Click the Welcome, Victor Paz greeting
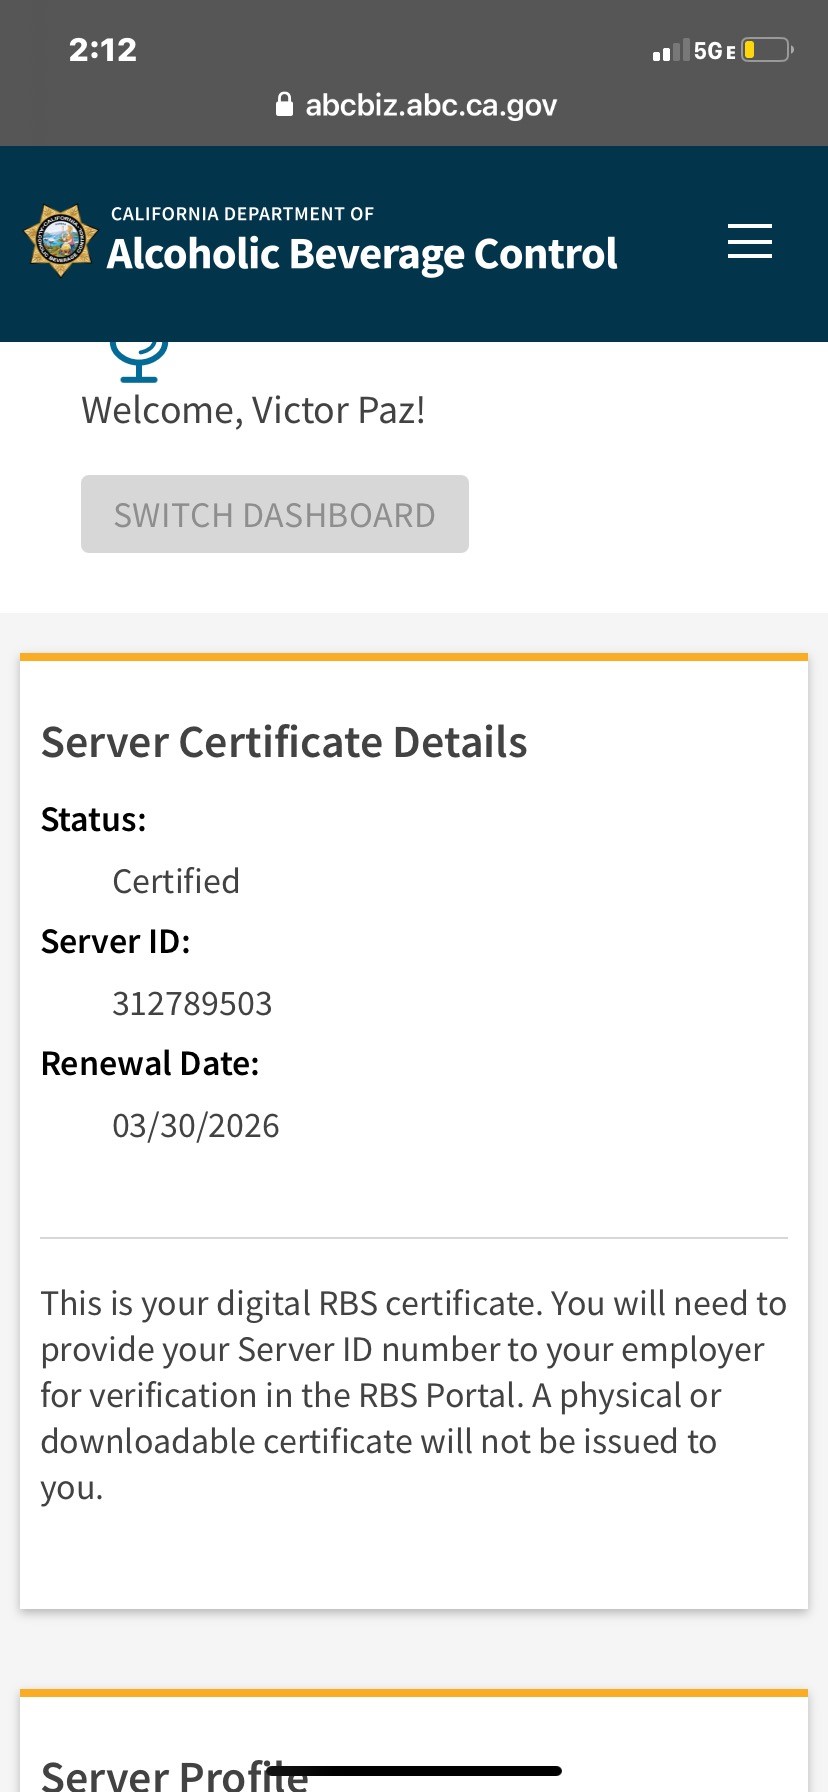The image size is (828, 1792). point(253,410)
